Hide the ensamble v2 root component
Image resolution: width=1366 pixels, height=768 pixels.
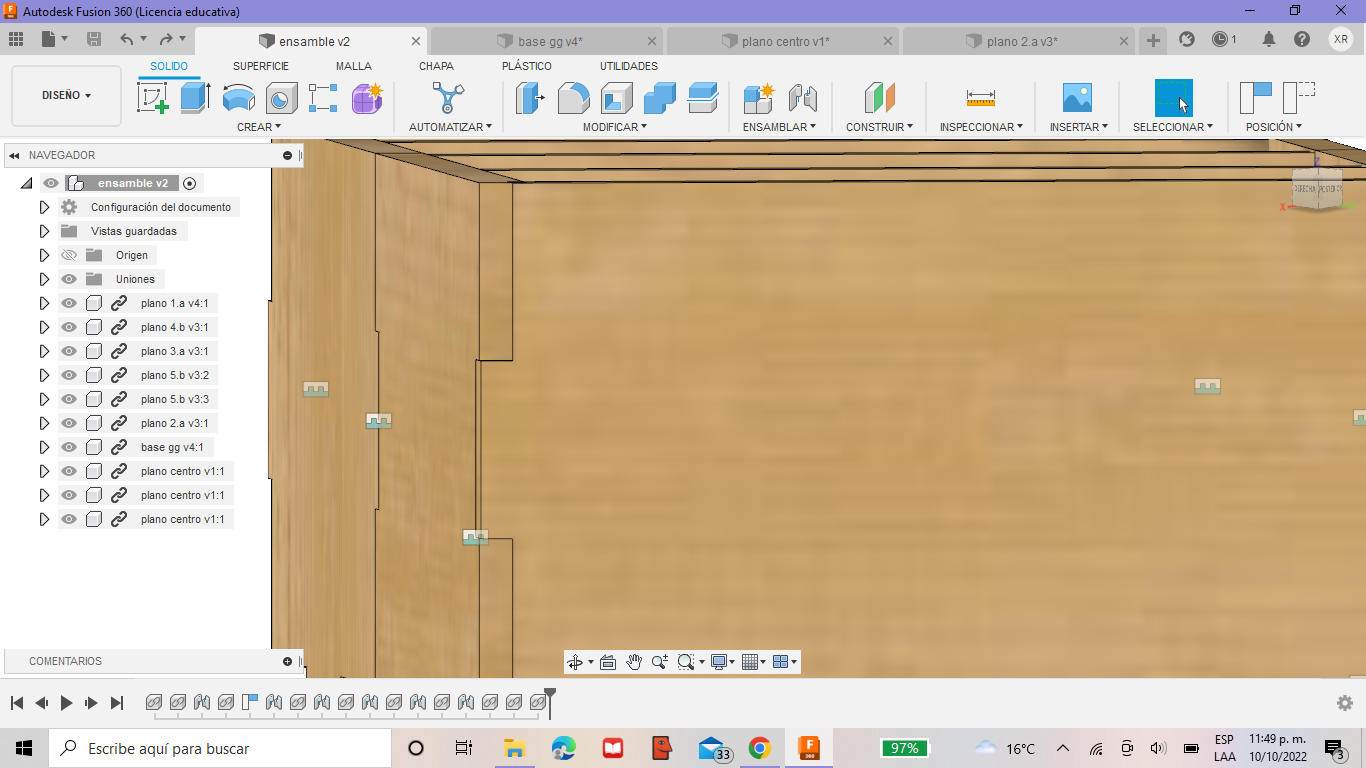tap(51, 183)
